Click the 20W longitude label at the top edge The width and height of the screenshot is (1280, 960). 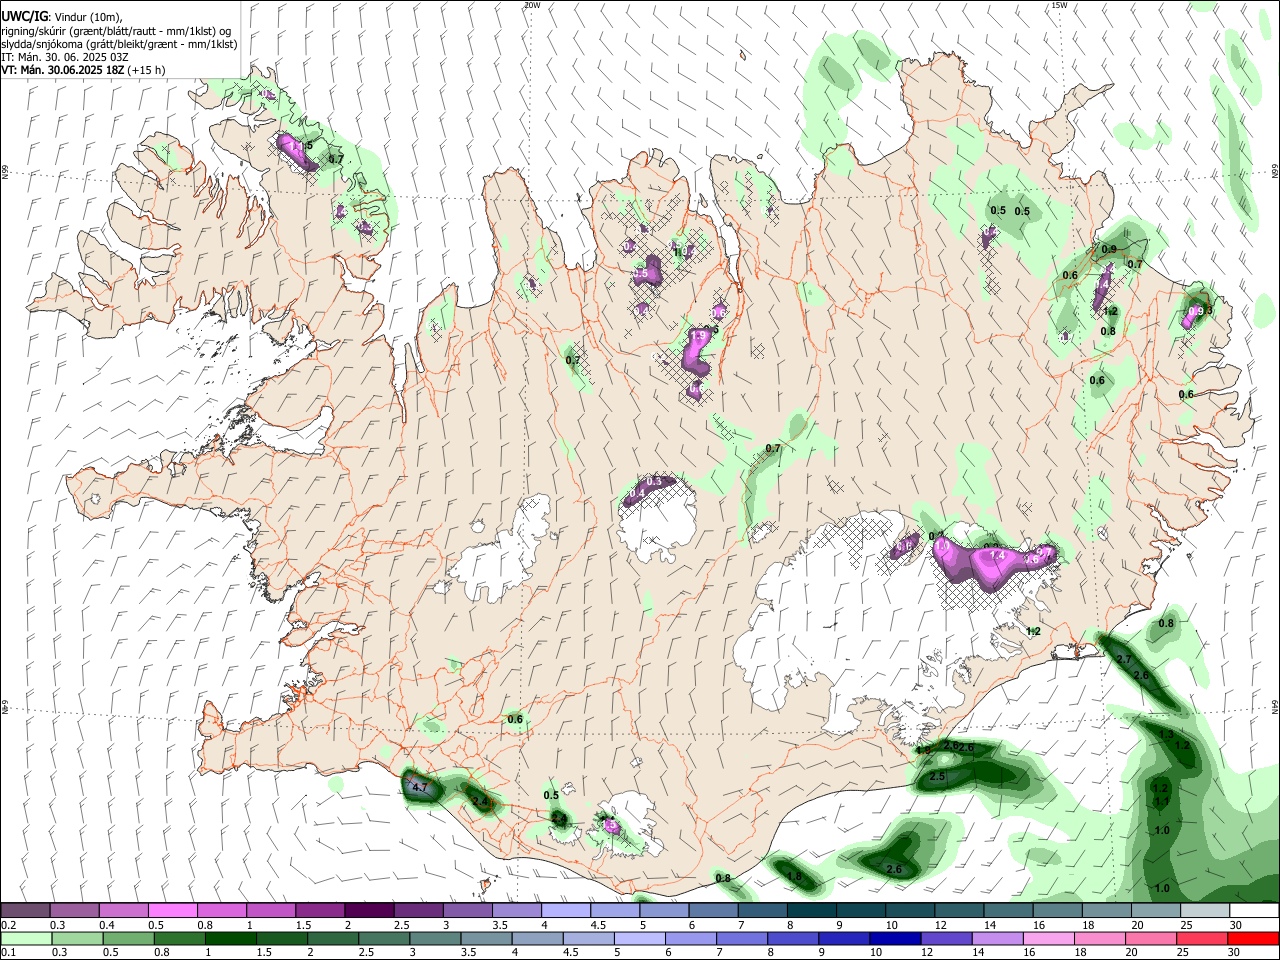pos(532,5)
